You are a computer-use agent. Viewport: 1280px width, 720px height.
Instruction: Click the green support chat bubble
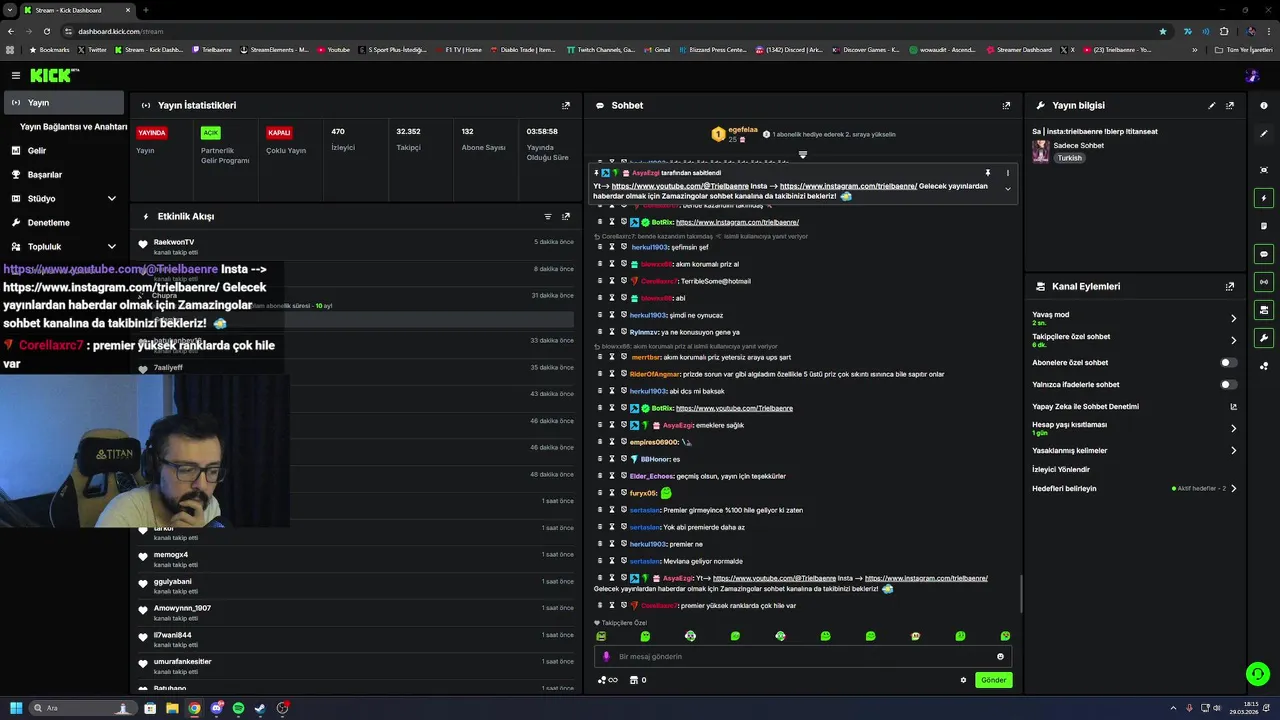(x=1258, y=673)
